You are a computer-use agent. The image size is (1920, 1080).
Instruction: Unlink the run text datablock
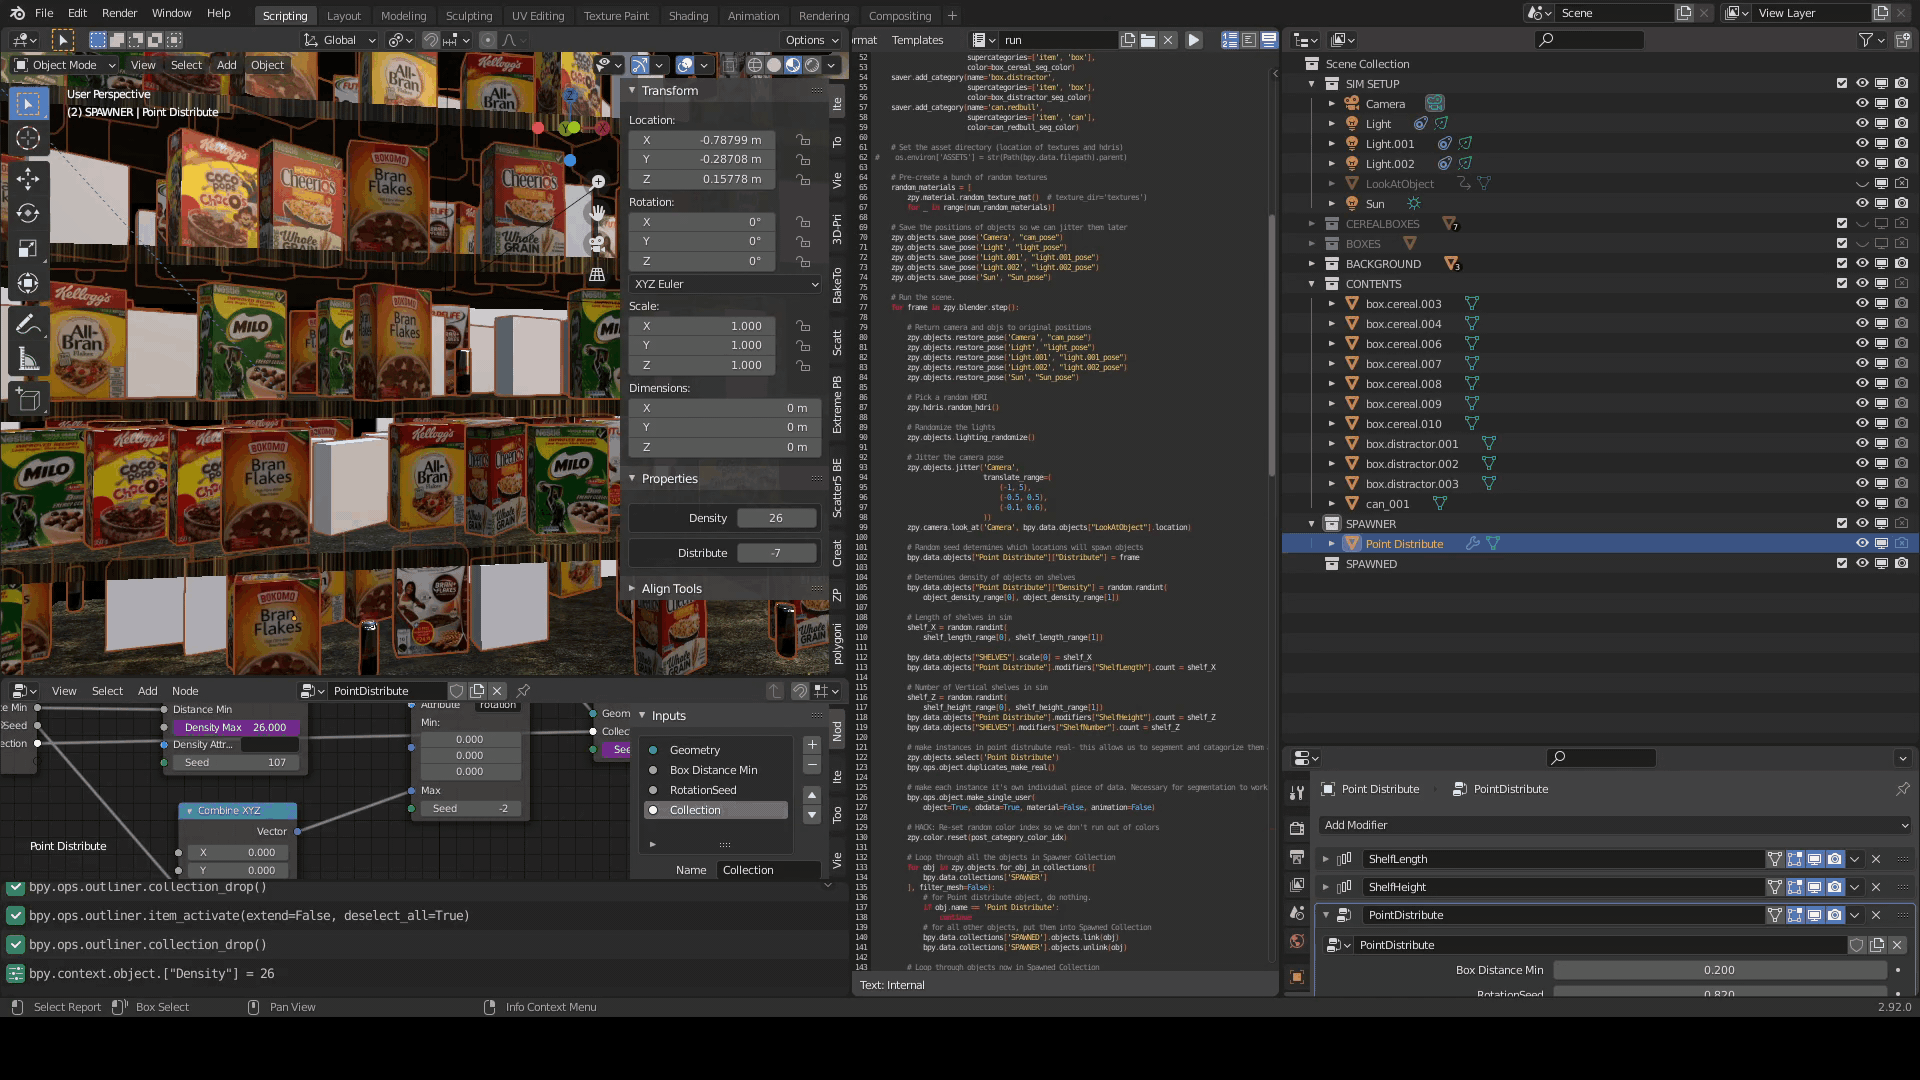[x=1168, y=40]
